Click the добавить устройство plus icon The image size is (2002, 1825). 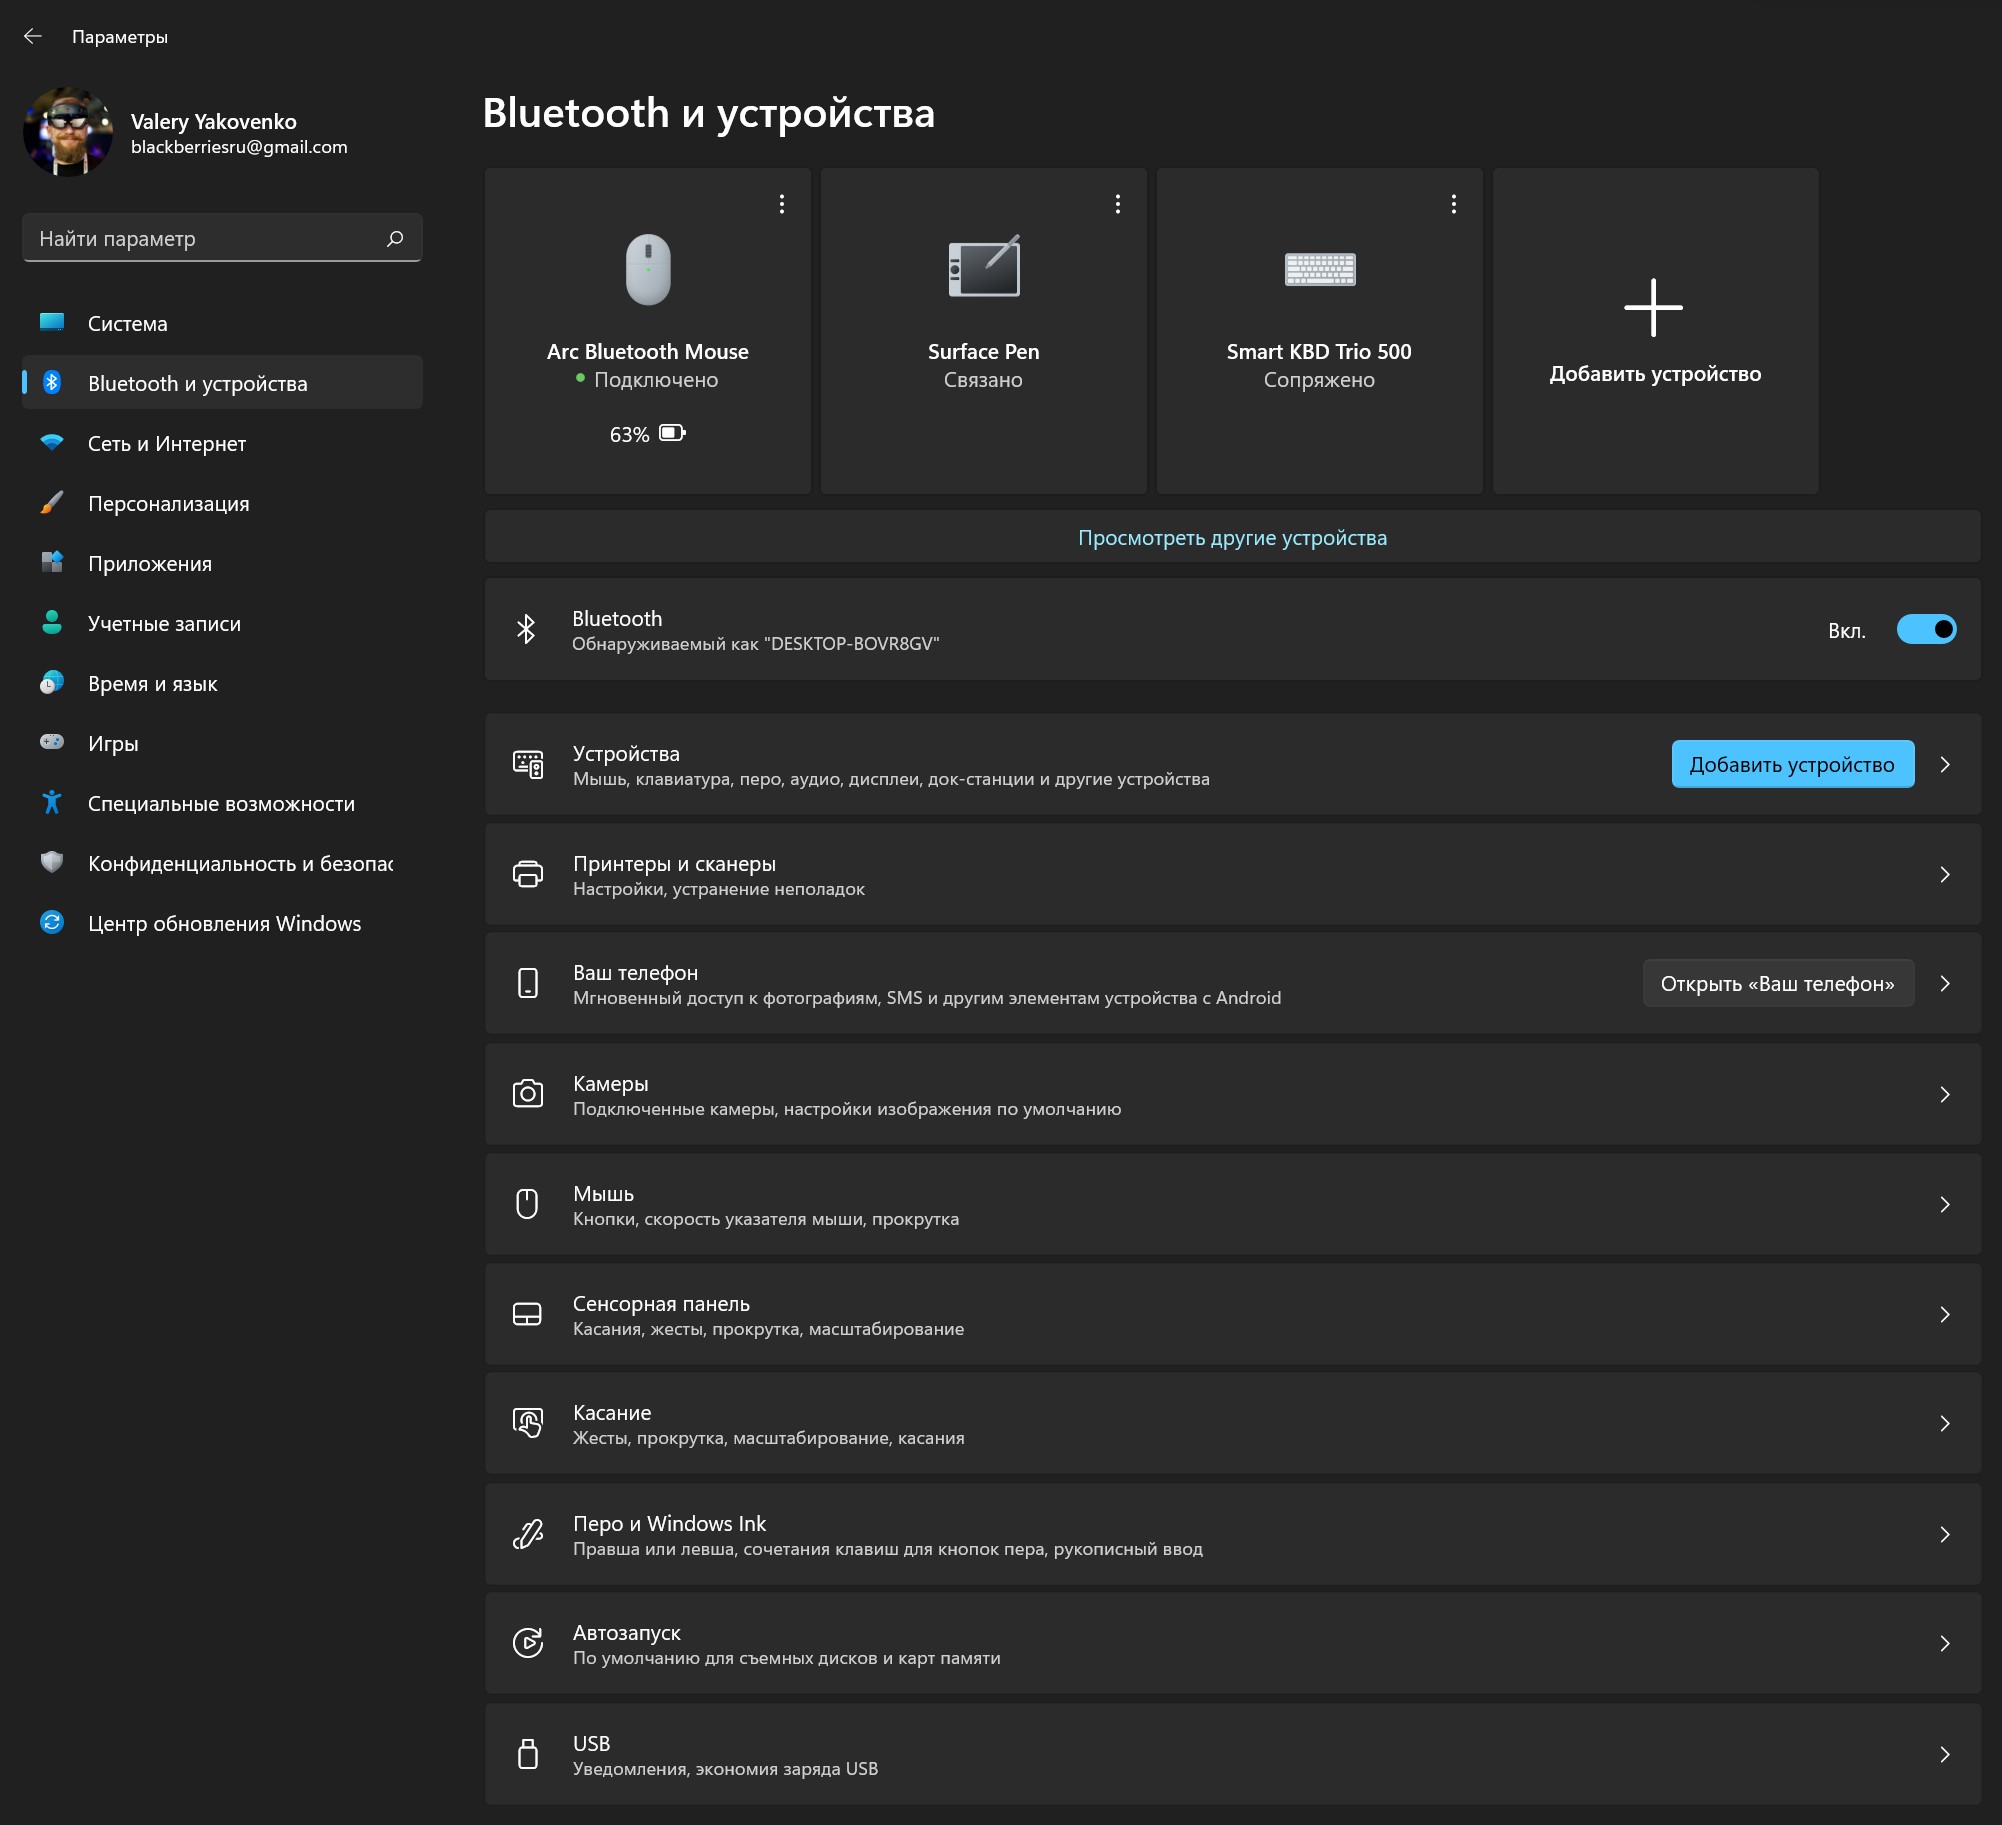[1651, 307]
